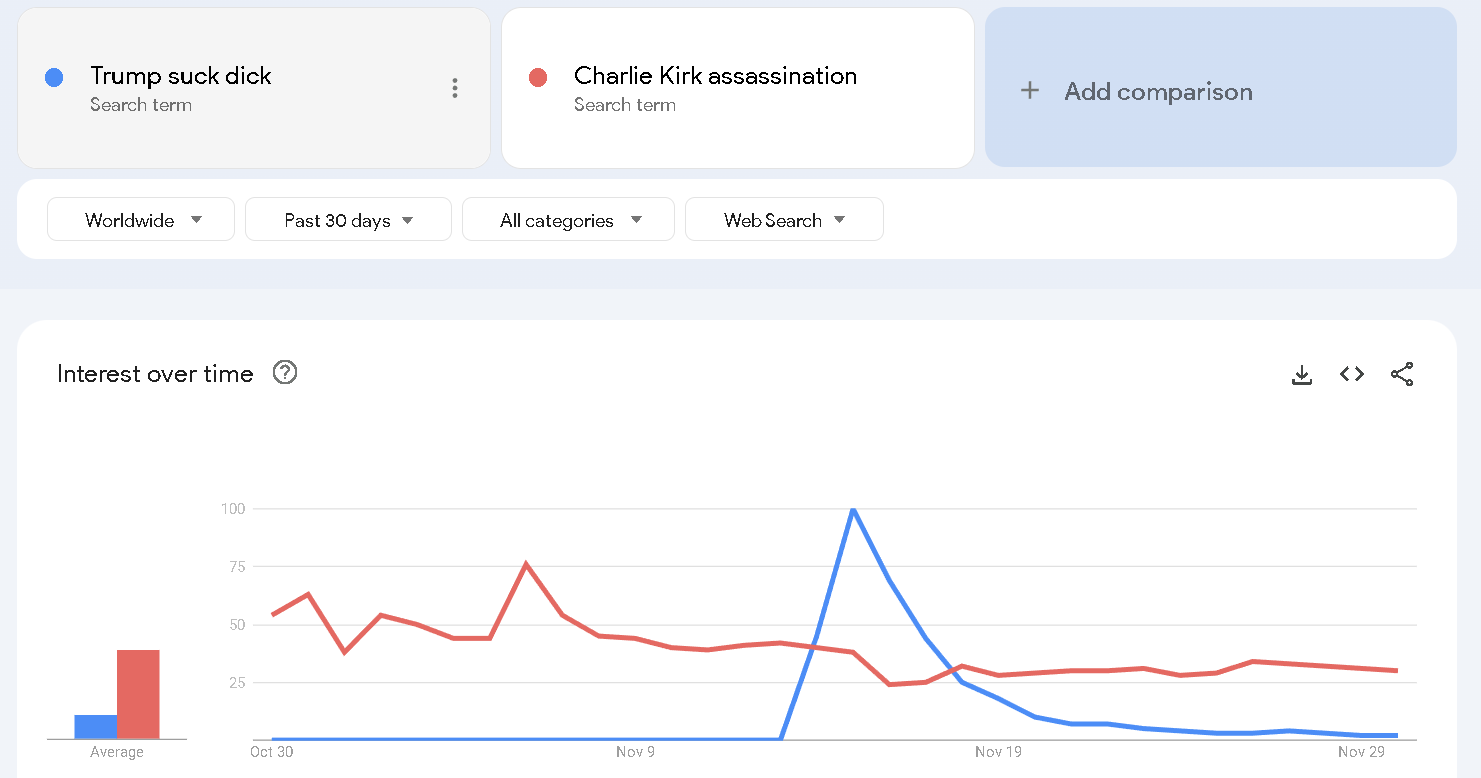The height and width of the screenshot is (778, 1481).
Task: Open help icon beside Interest over time
Action: (285, 373)
